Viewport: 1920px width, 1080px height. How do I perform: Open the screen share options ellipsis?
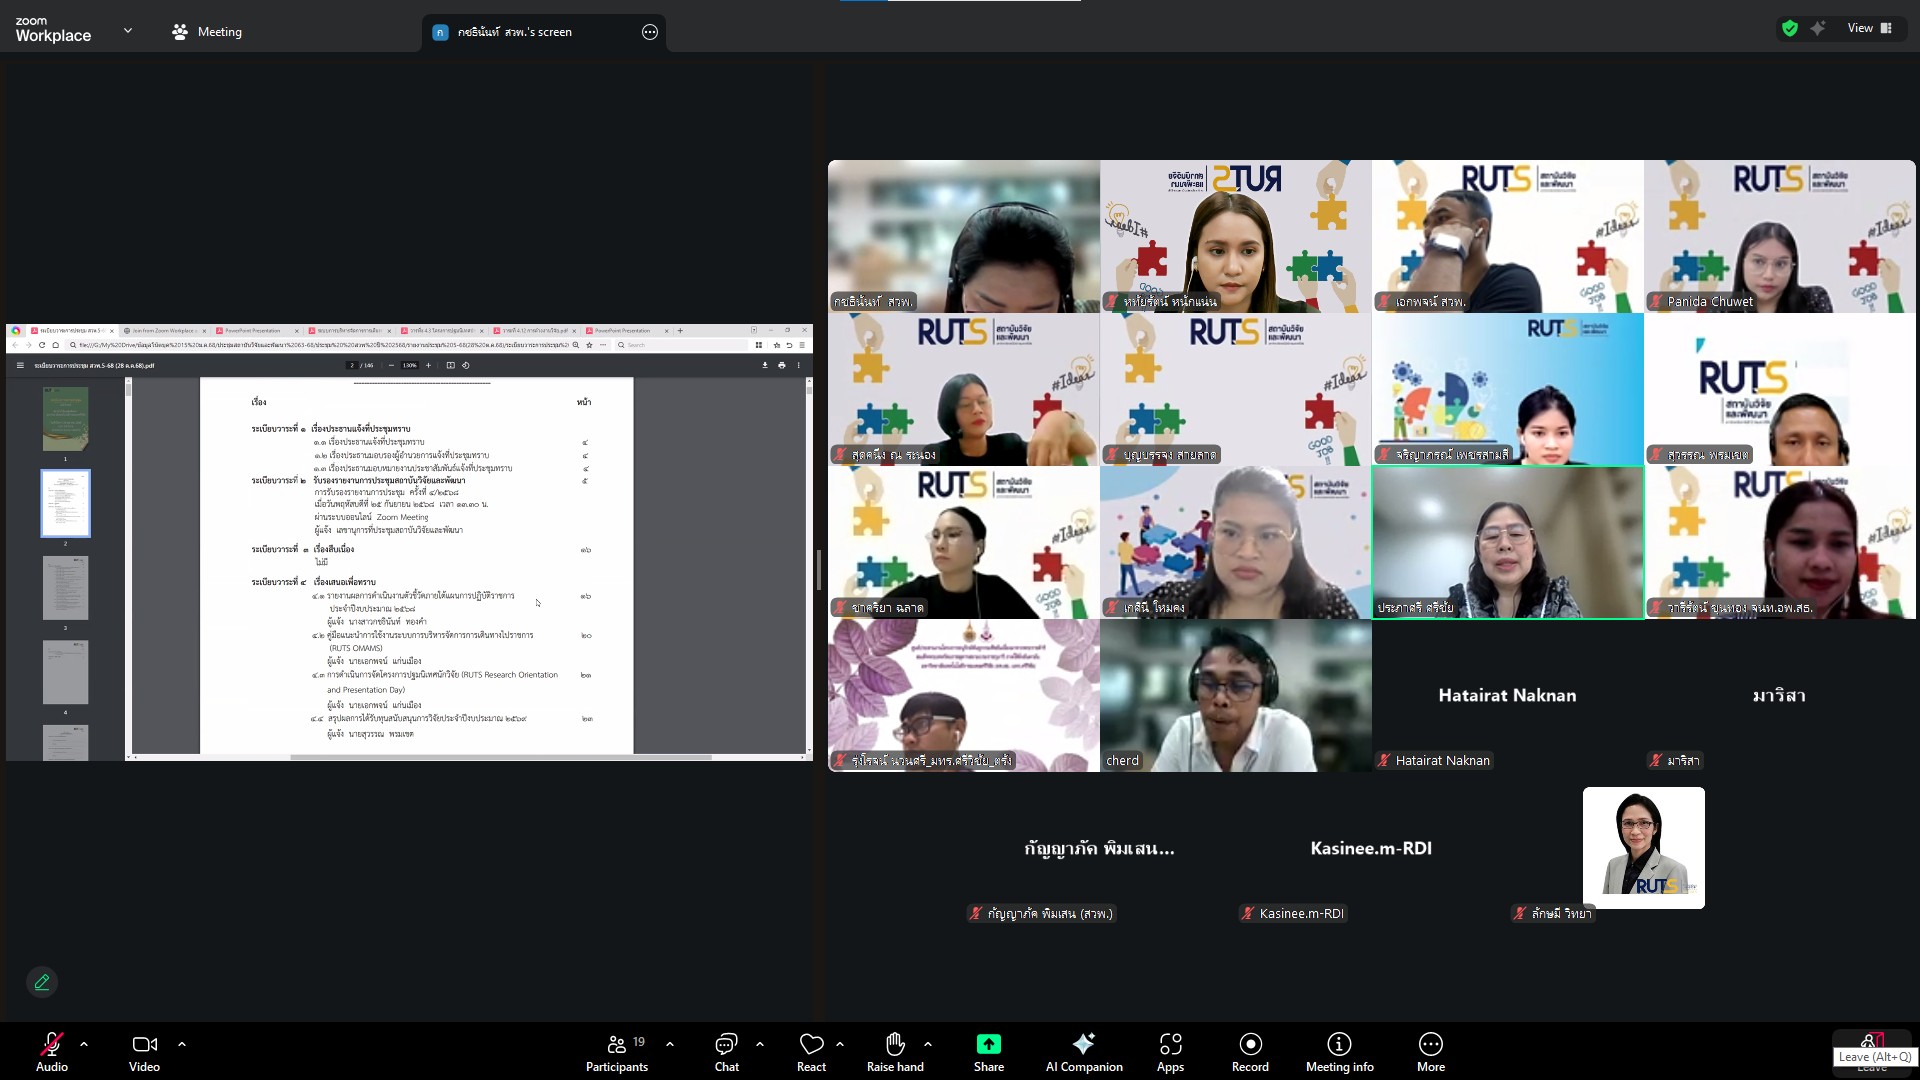click(x=650, y=32)
